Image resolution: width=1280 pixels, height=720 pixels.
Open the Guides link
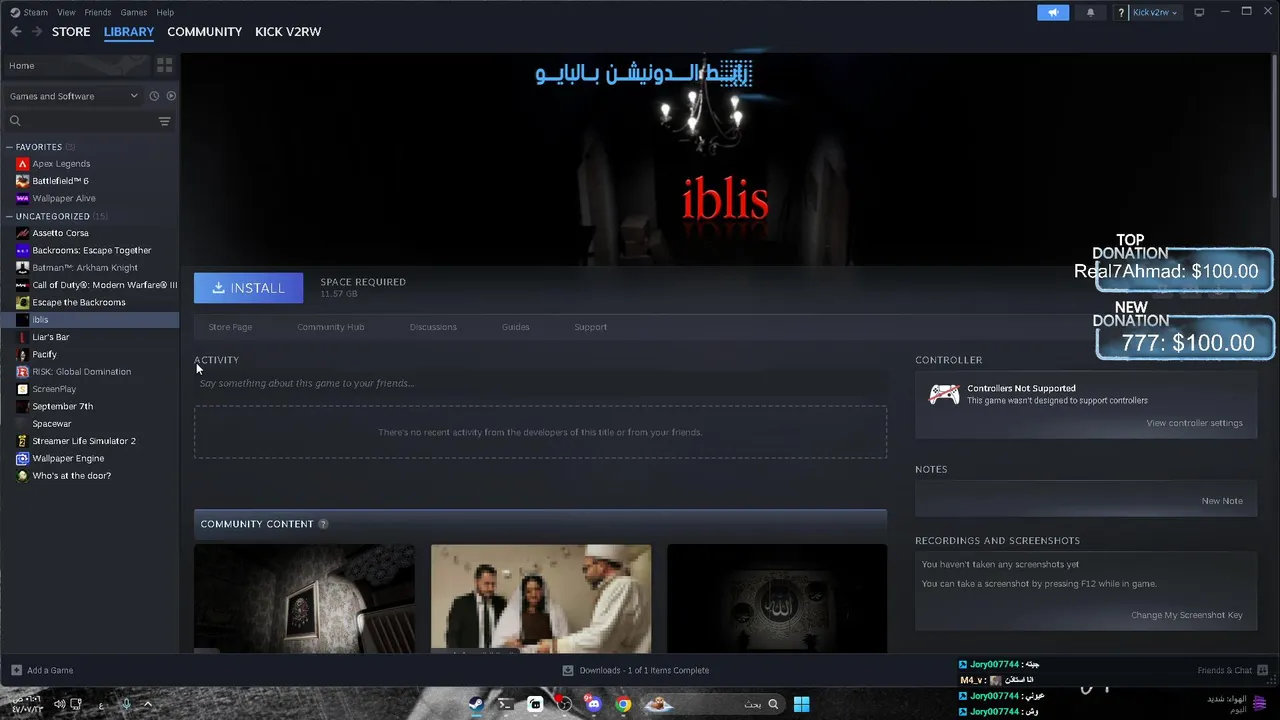(x=516, y=327)
